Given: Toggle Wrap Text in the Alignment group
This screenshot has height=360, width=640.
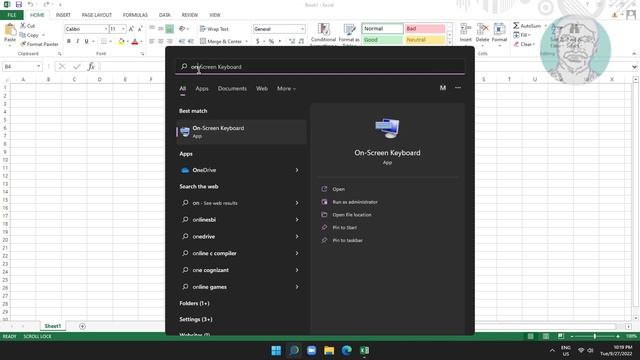Looking at the screenshot, I should tap(214, 29).
